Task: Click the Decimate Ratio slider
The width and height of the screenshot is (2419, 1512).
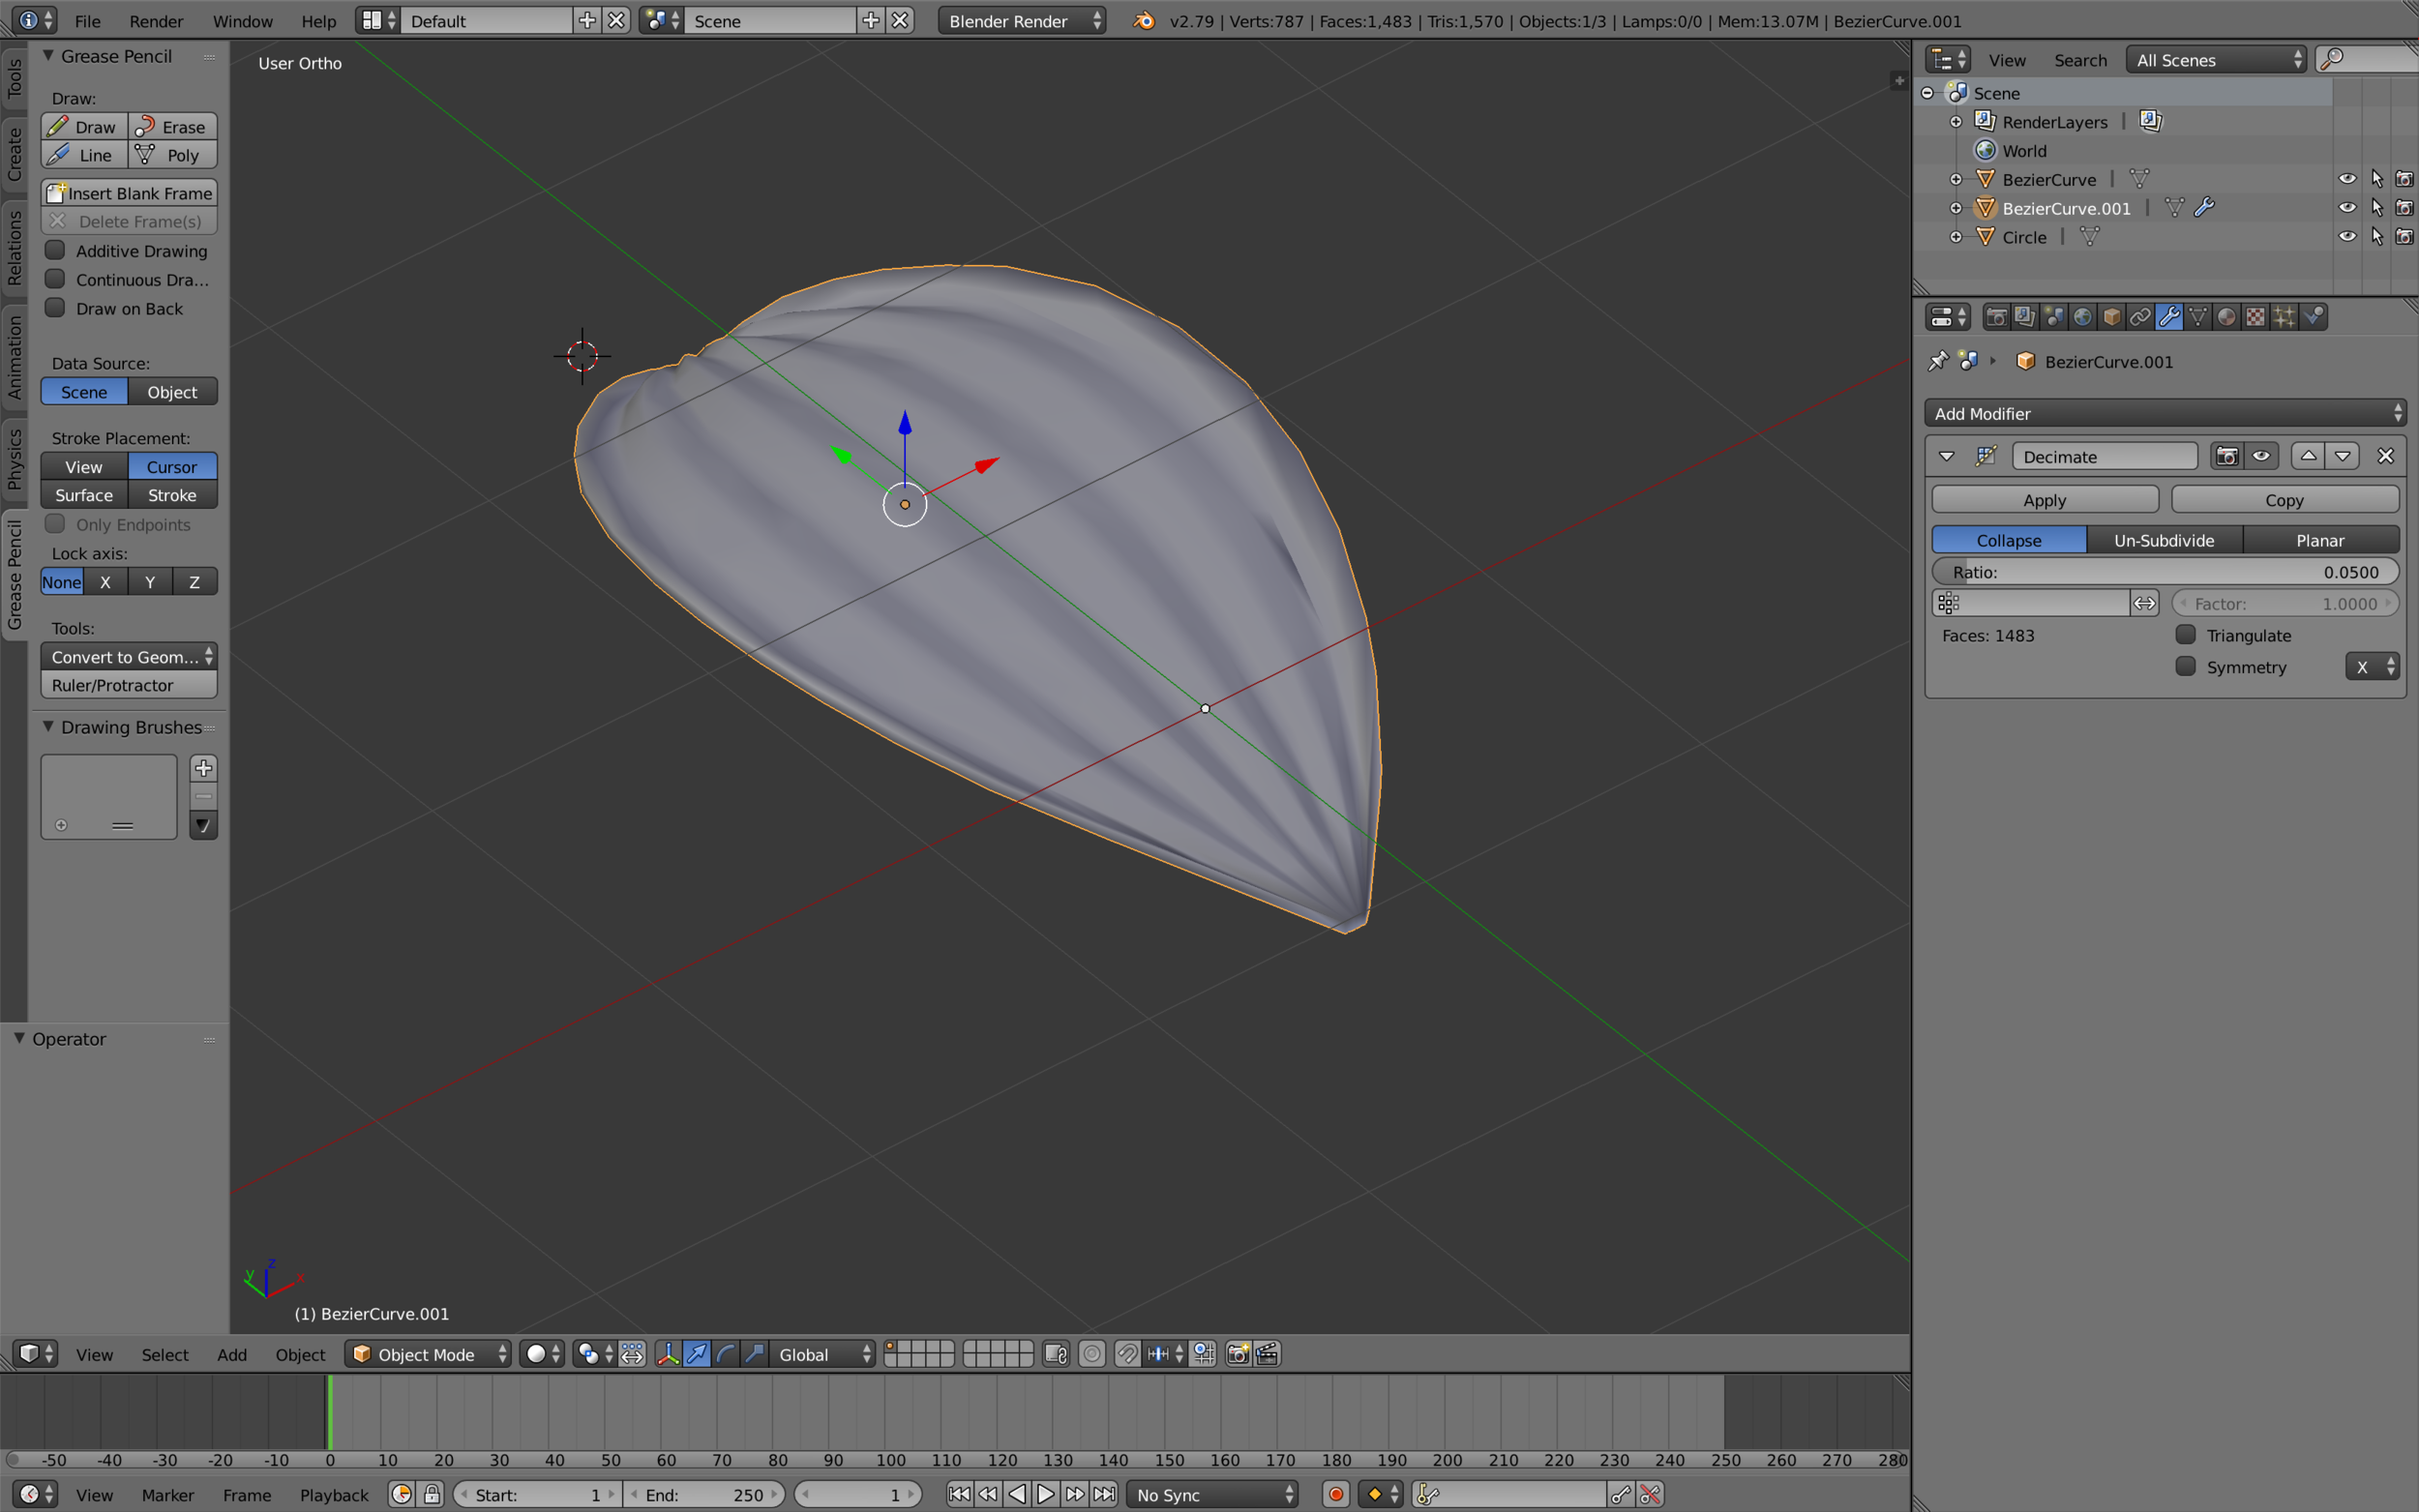Action: pos(2164,572)
